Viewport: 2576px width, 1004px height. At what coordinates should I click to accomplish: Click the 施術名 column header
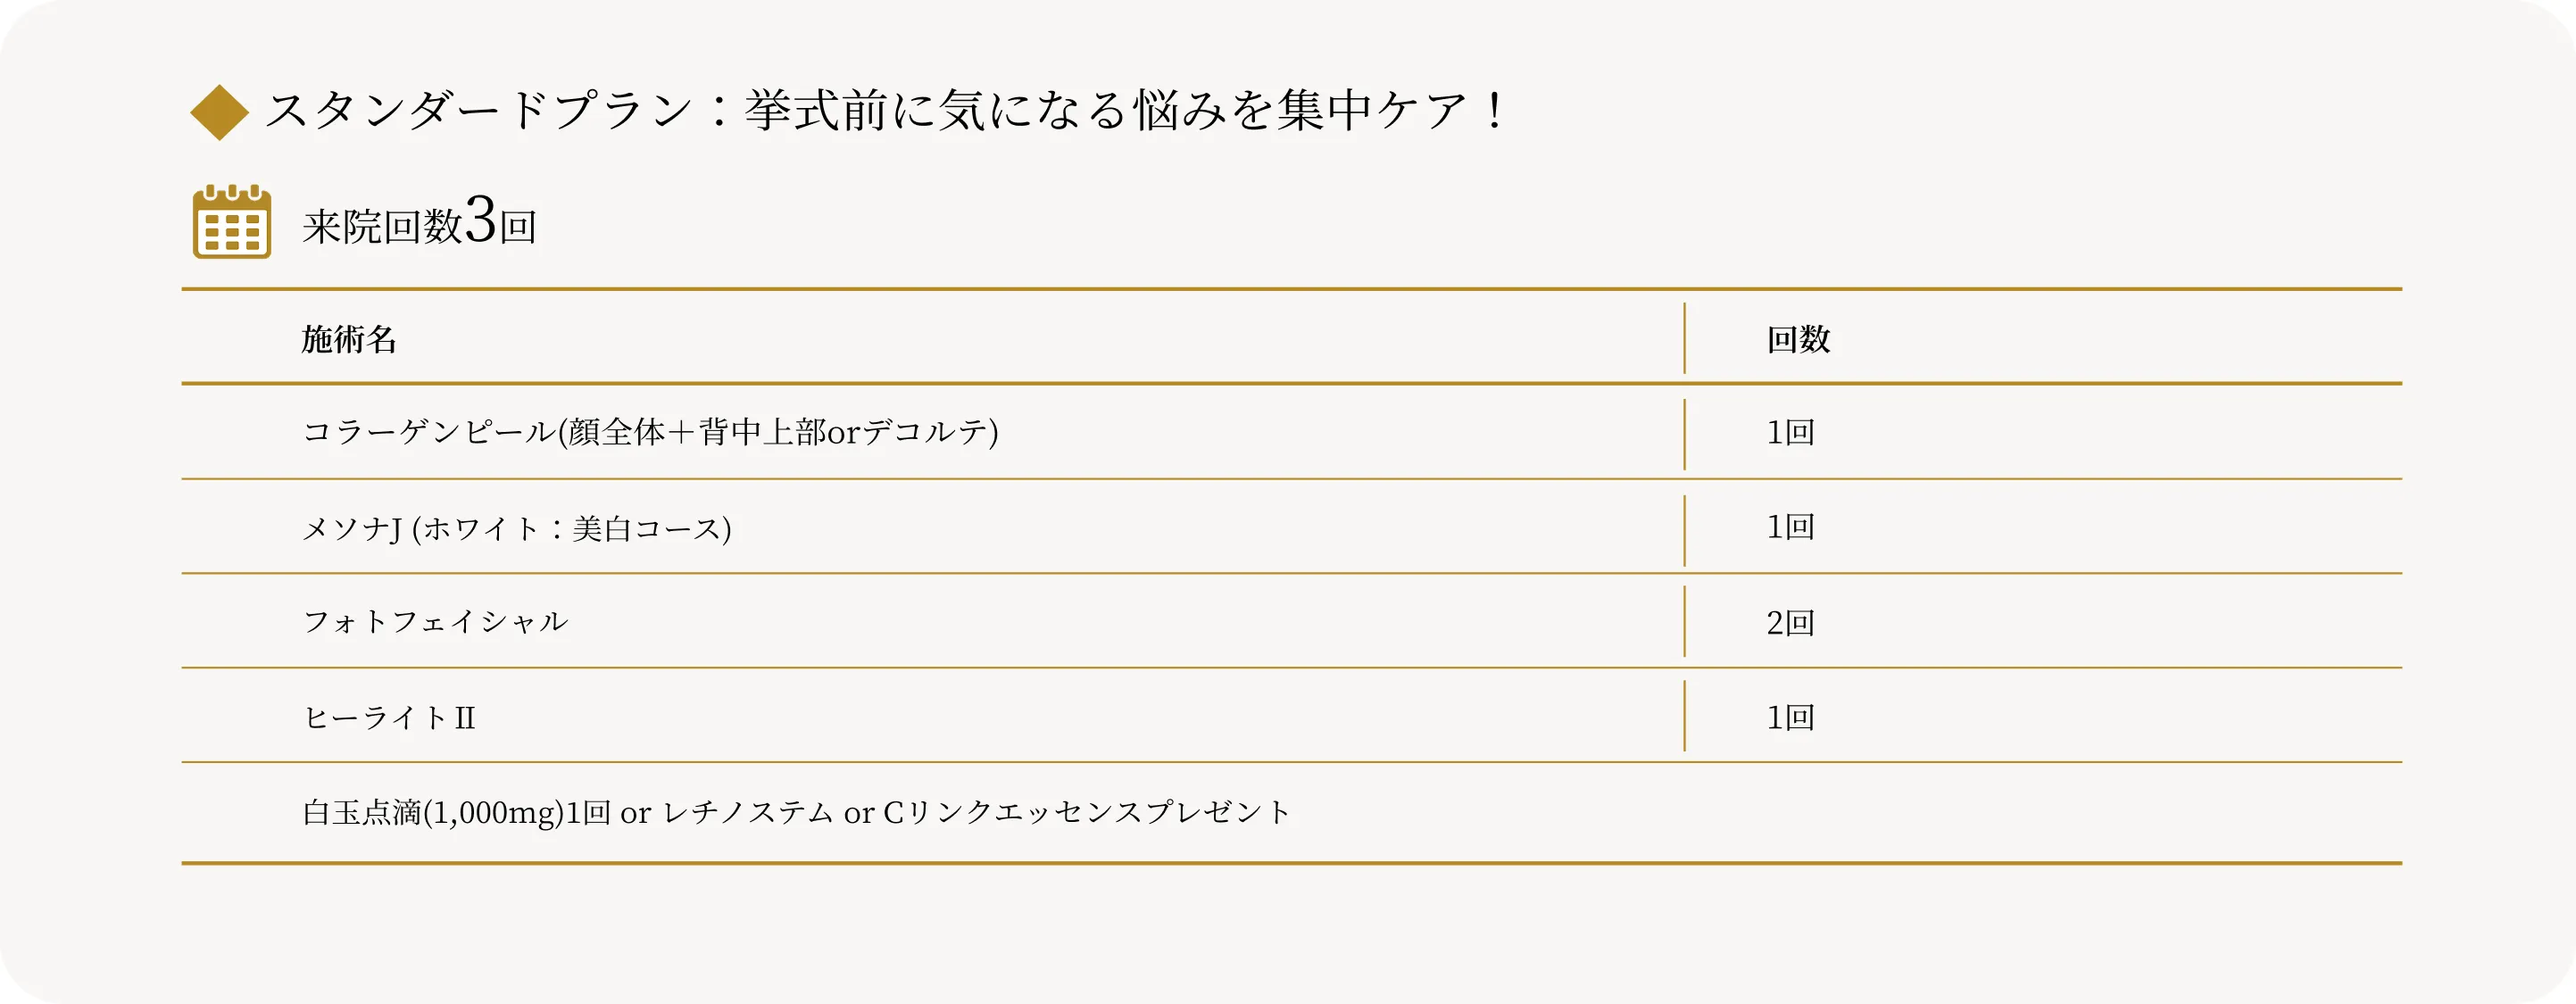click(349, 340)
